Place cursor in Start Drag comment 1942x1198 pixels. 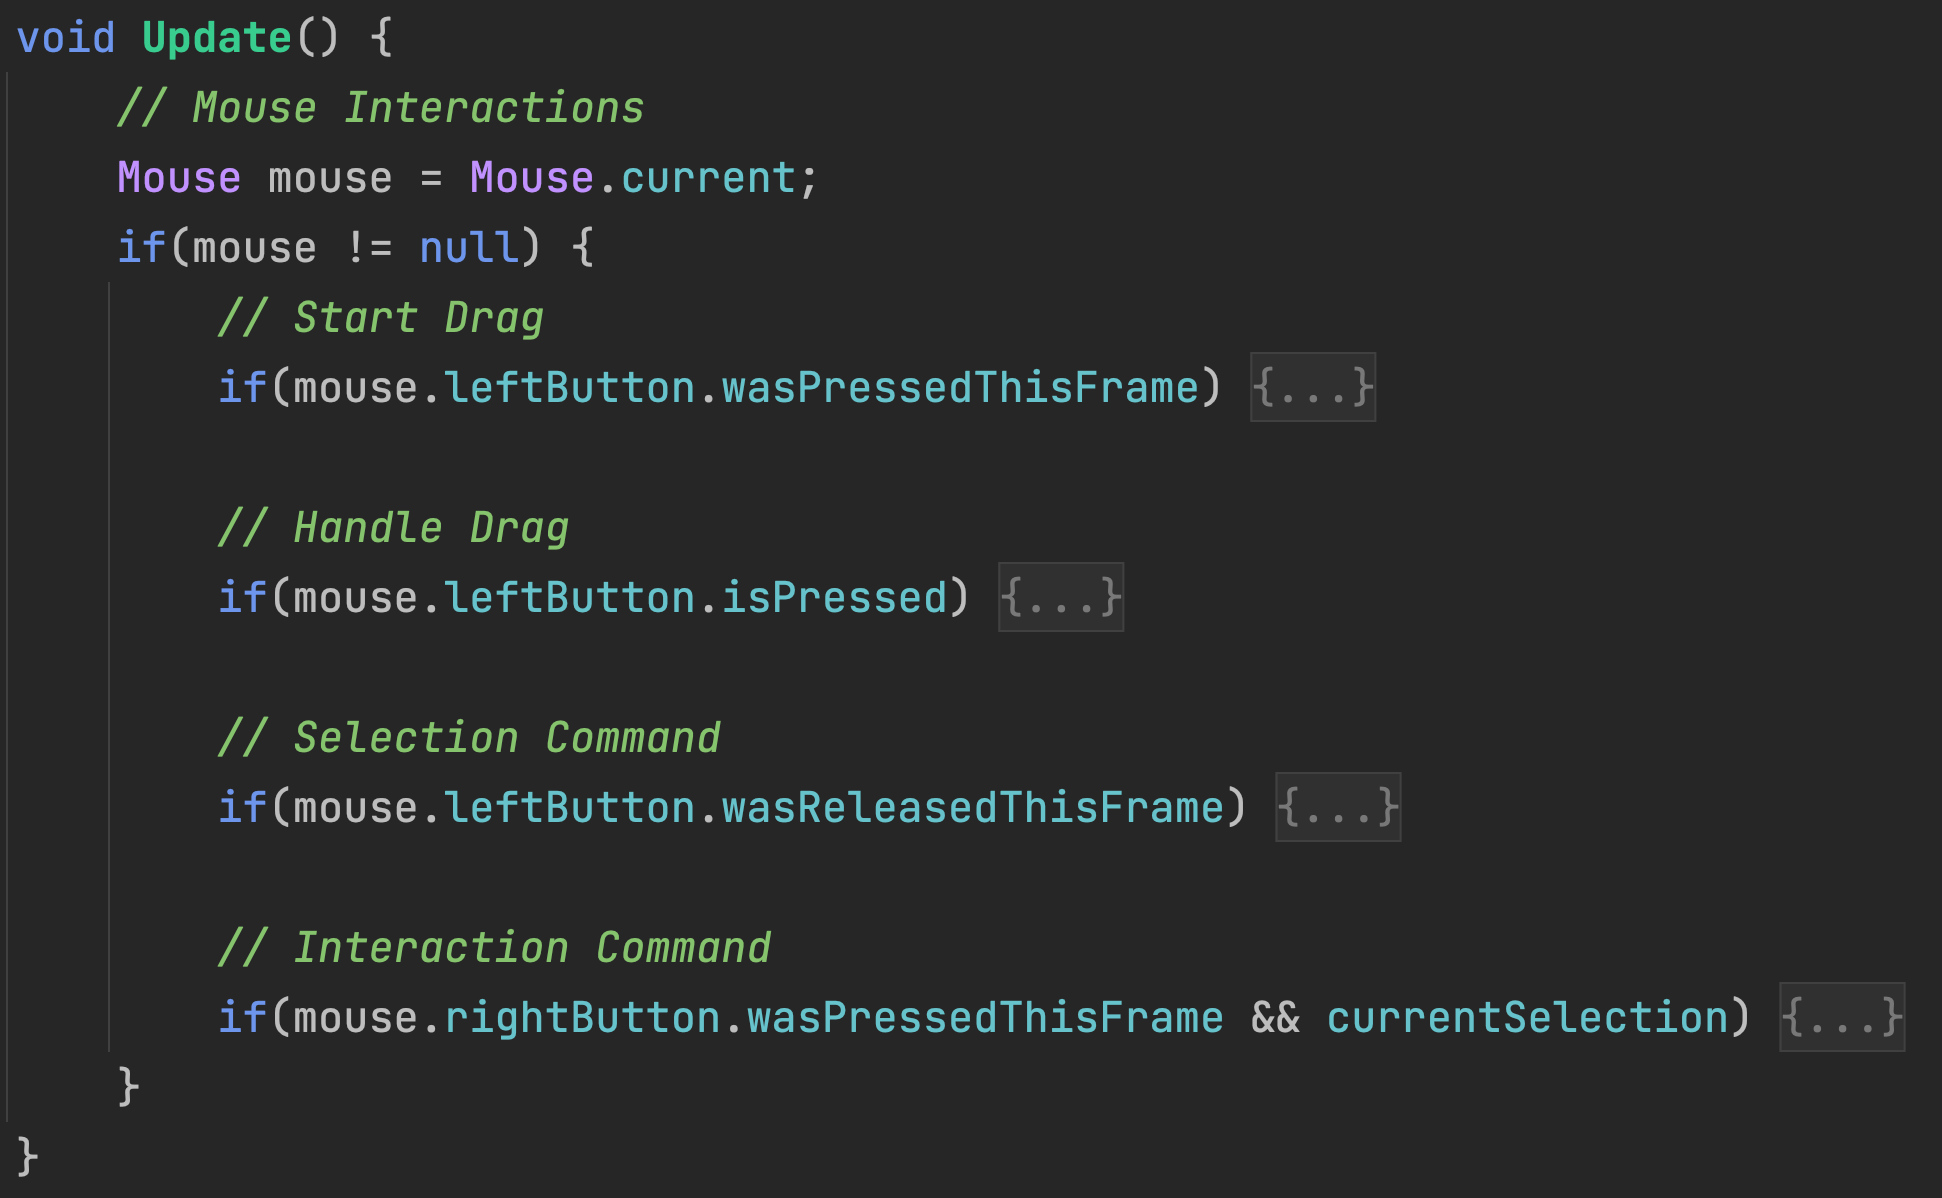coord(417,318)
